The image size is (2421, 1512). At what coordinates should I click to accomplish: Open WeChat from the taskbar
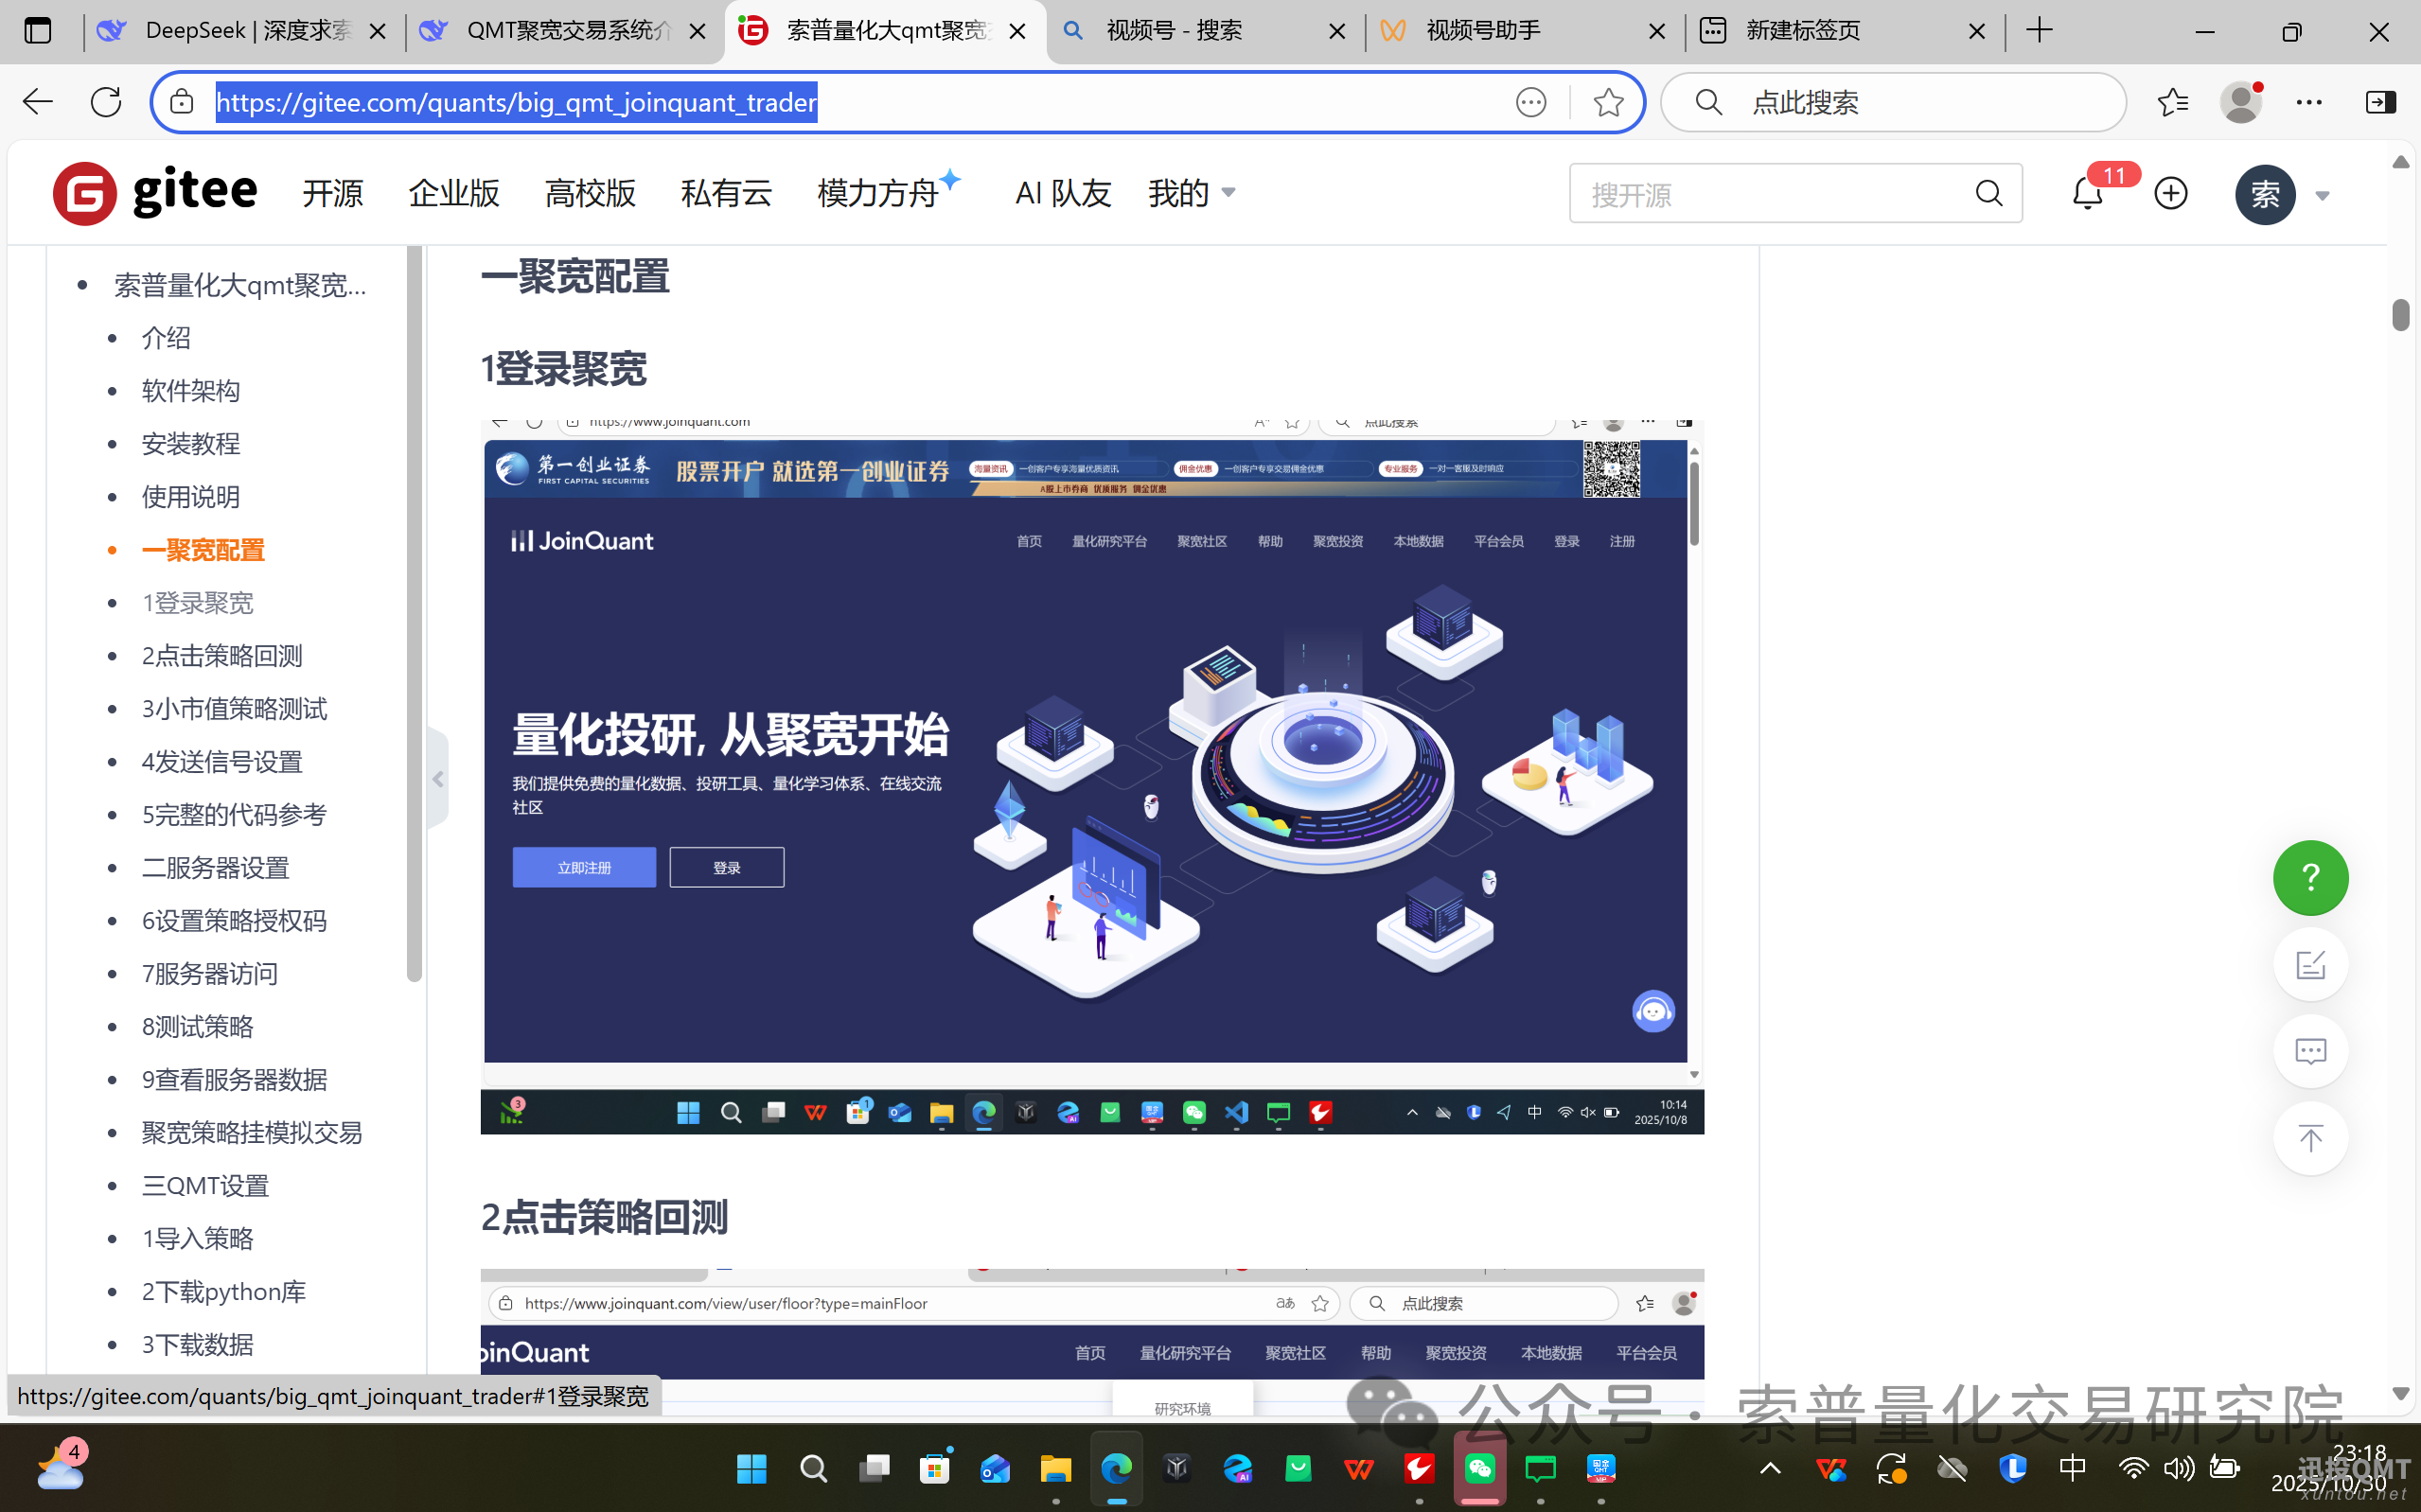tap(1479, 1467)
